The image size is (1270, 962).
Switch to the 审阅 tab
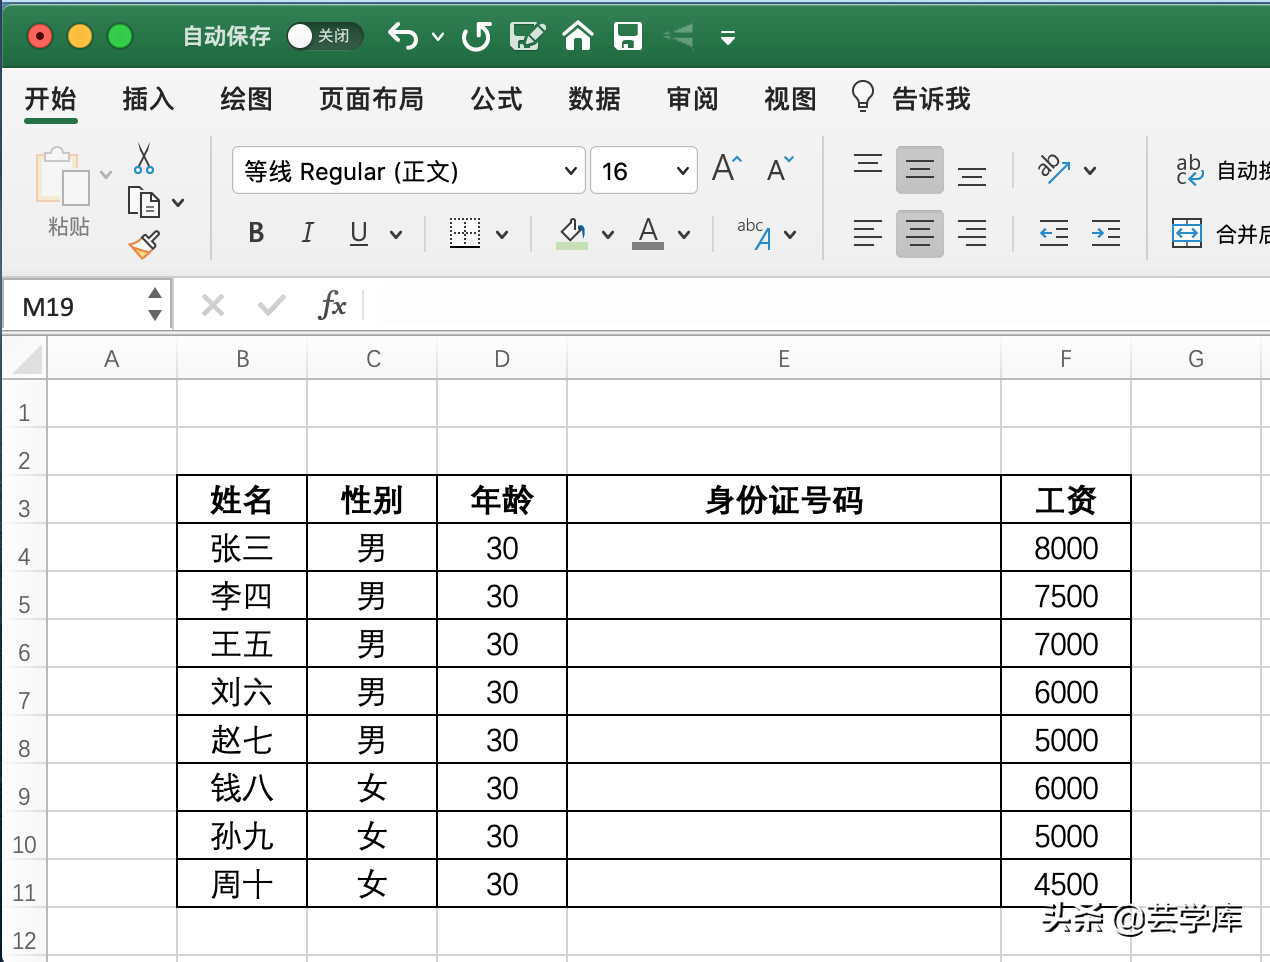click(x=692, y=99)
